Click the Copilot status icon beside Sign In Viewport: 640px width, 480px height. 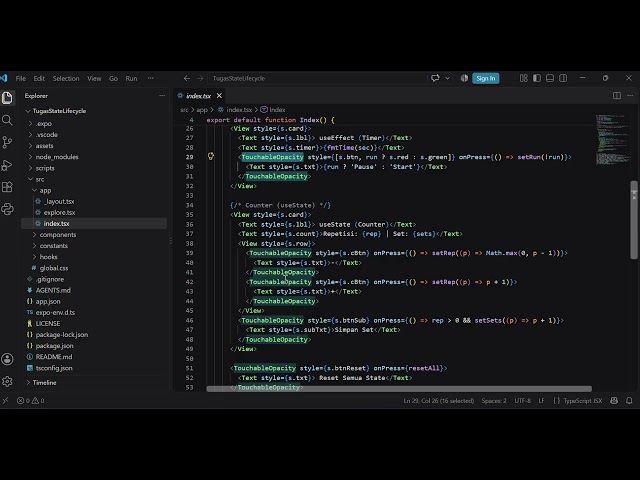[x=464, y=78]
